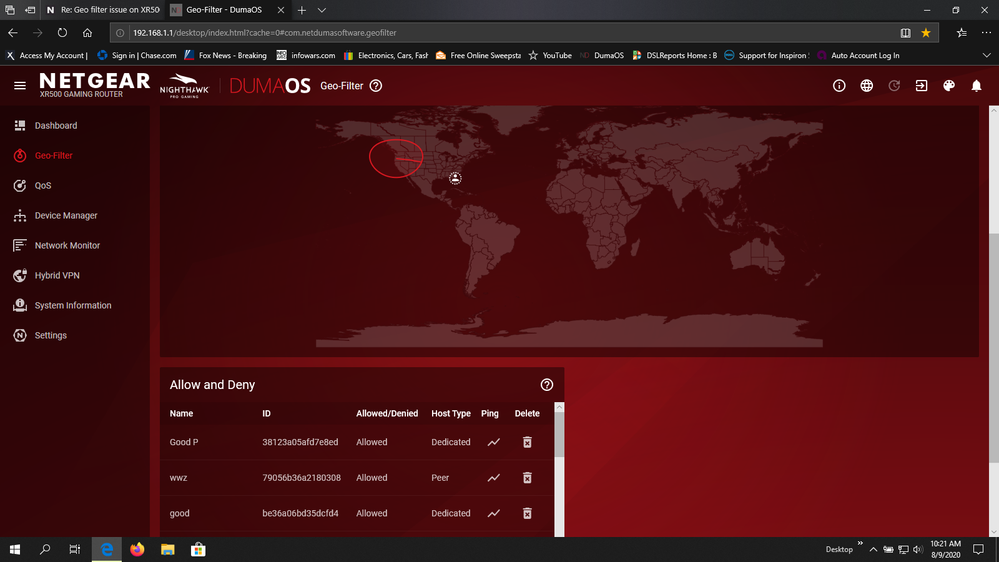Open DSLReports Home bookmark
This screenshot has height=562, width=999.
[x=675, y=55]
